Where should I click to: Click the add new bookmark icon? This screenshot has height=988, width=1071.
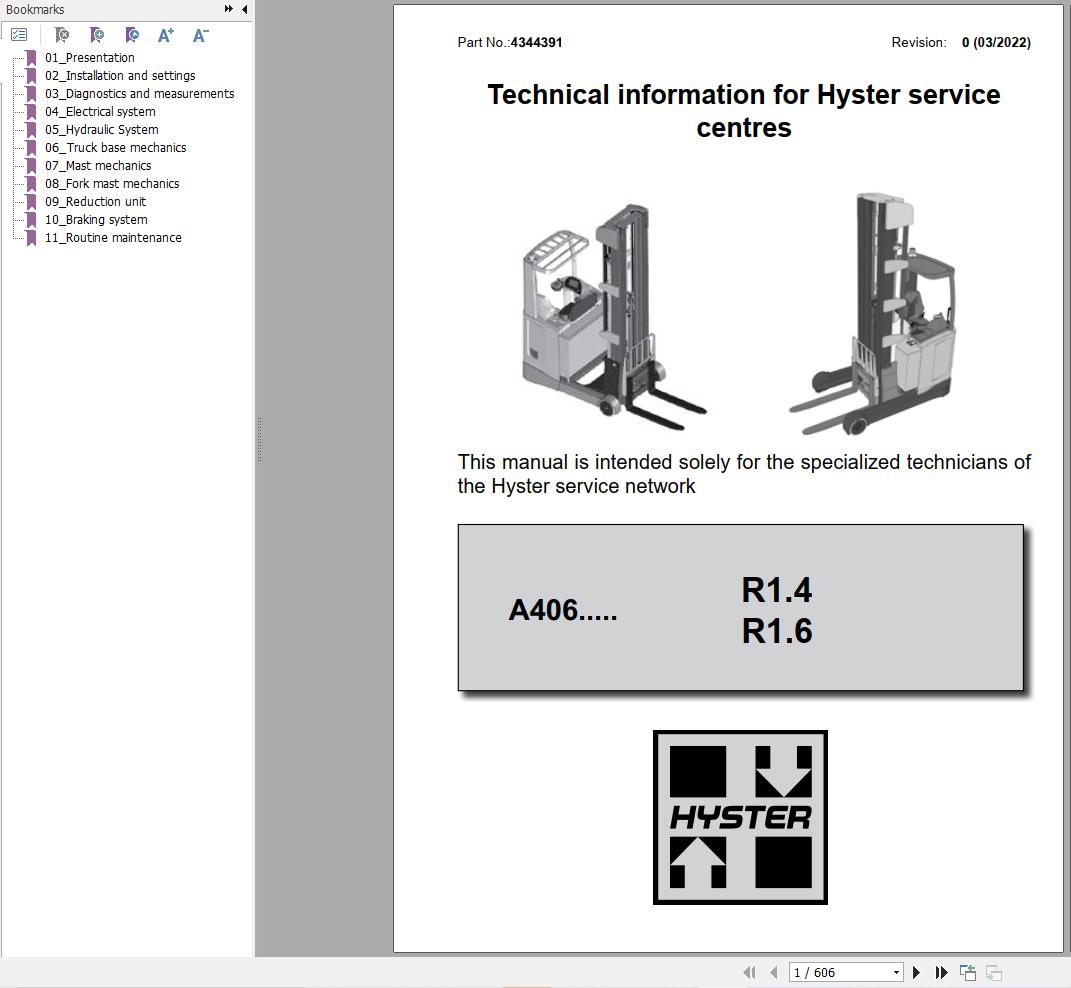(x=97, y=34)
